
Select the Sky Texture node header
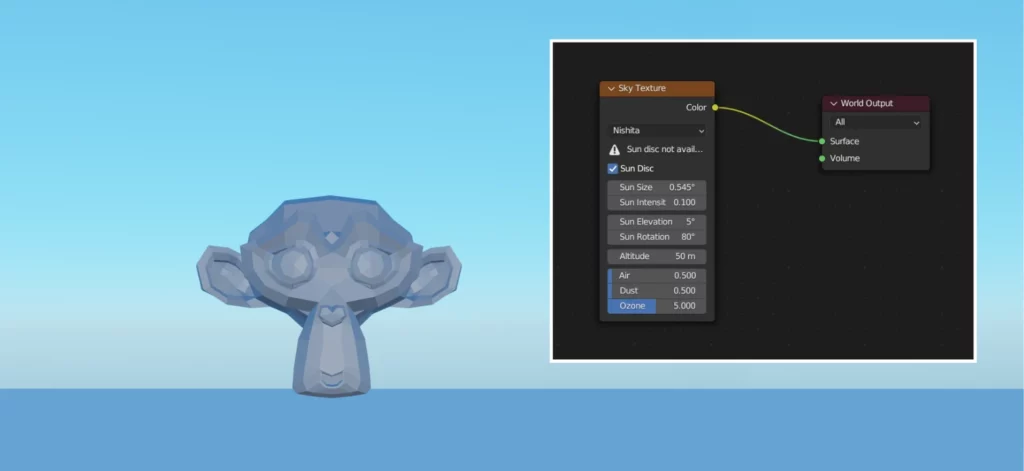click(x=657, y=89)
